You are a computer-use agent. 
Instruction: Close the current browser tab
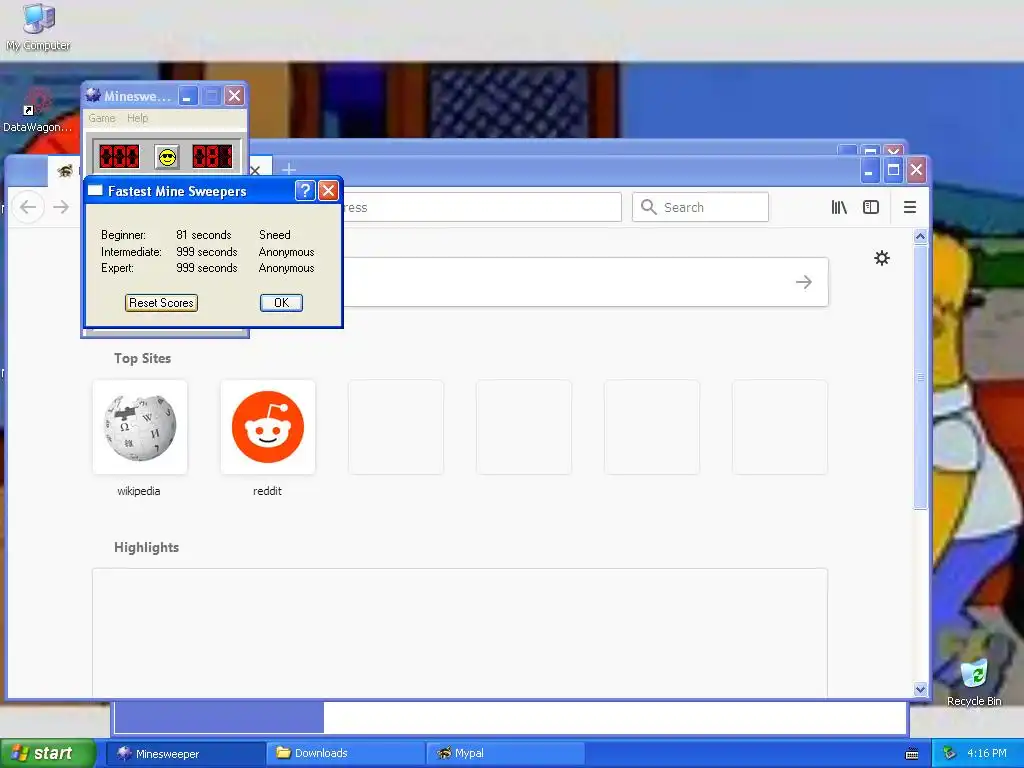click(x=256, y=170)
